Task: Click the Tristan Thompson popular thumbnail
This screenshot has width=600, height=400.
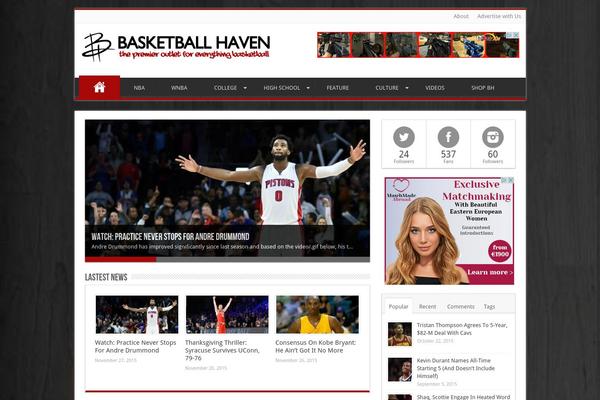Action: tap(400, 334)
